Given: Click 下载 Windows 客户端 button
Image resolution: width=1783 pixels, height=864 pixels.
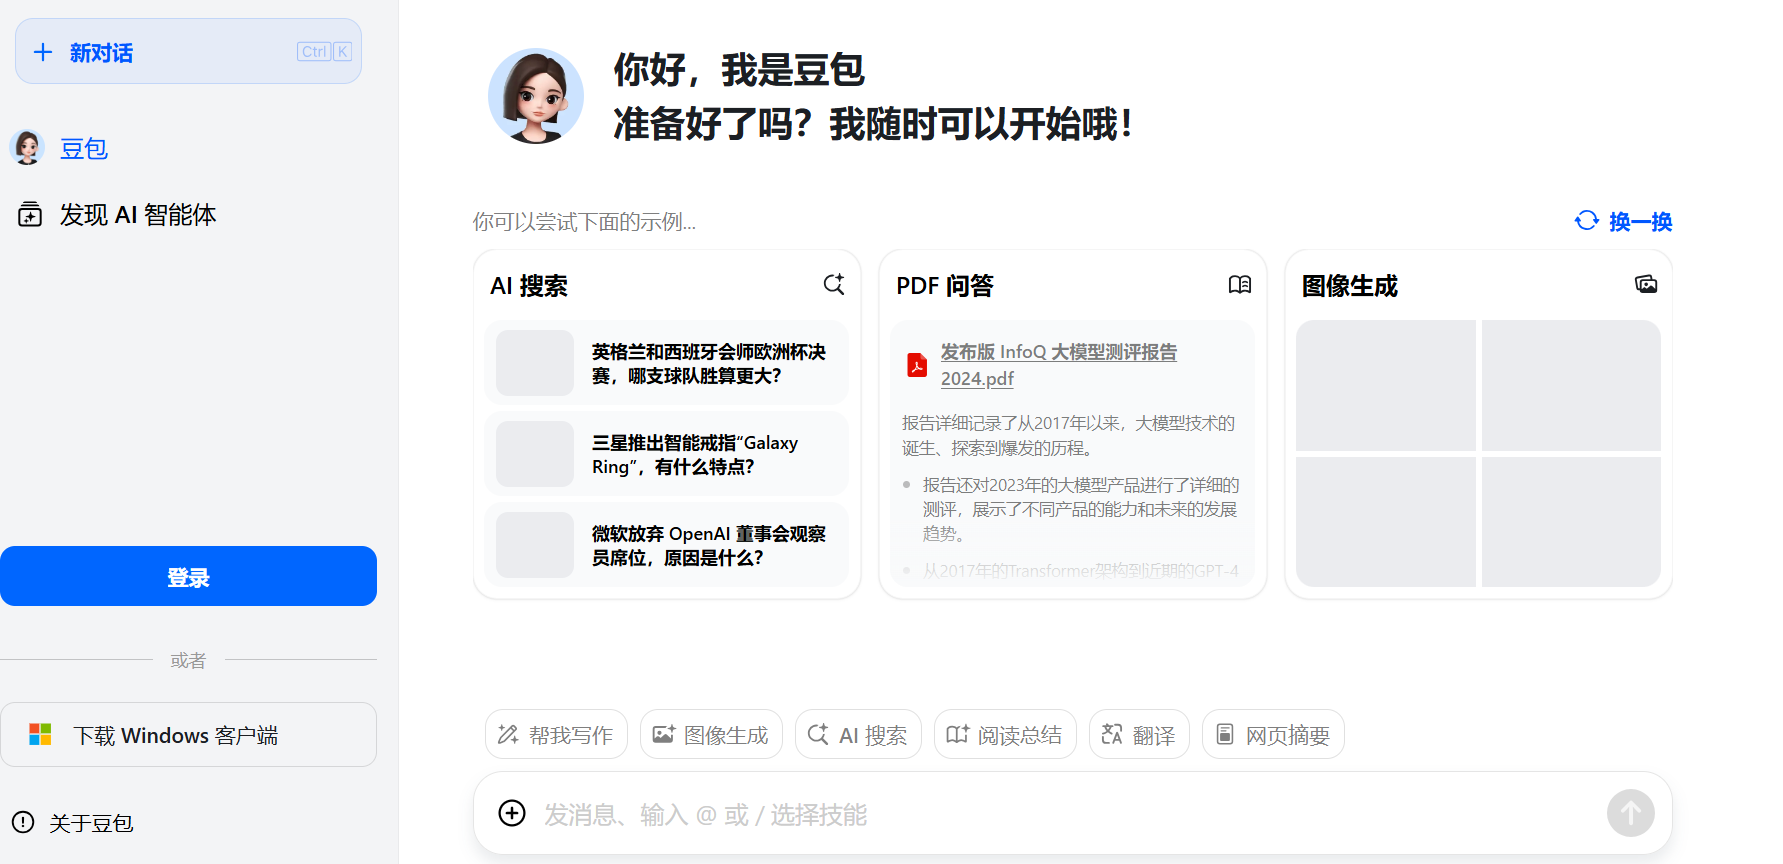Looking at the screenshot, I should [x=188, y=735].
